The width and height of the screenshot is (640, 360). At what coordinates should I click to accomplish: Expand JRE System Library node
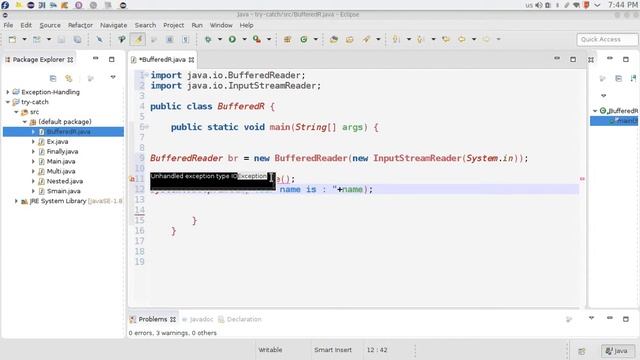tap(16, 201)
